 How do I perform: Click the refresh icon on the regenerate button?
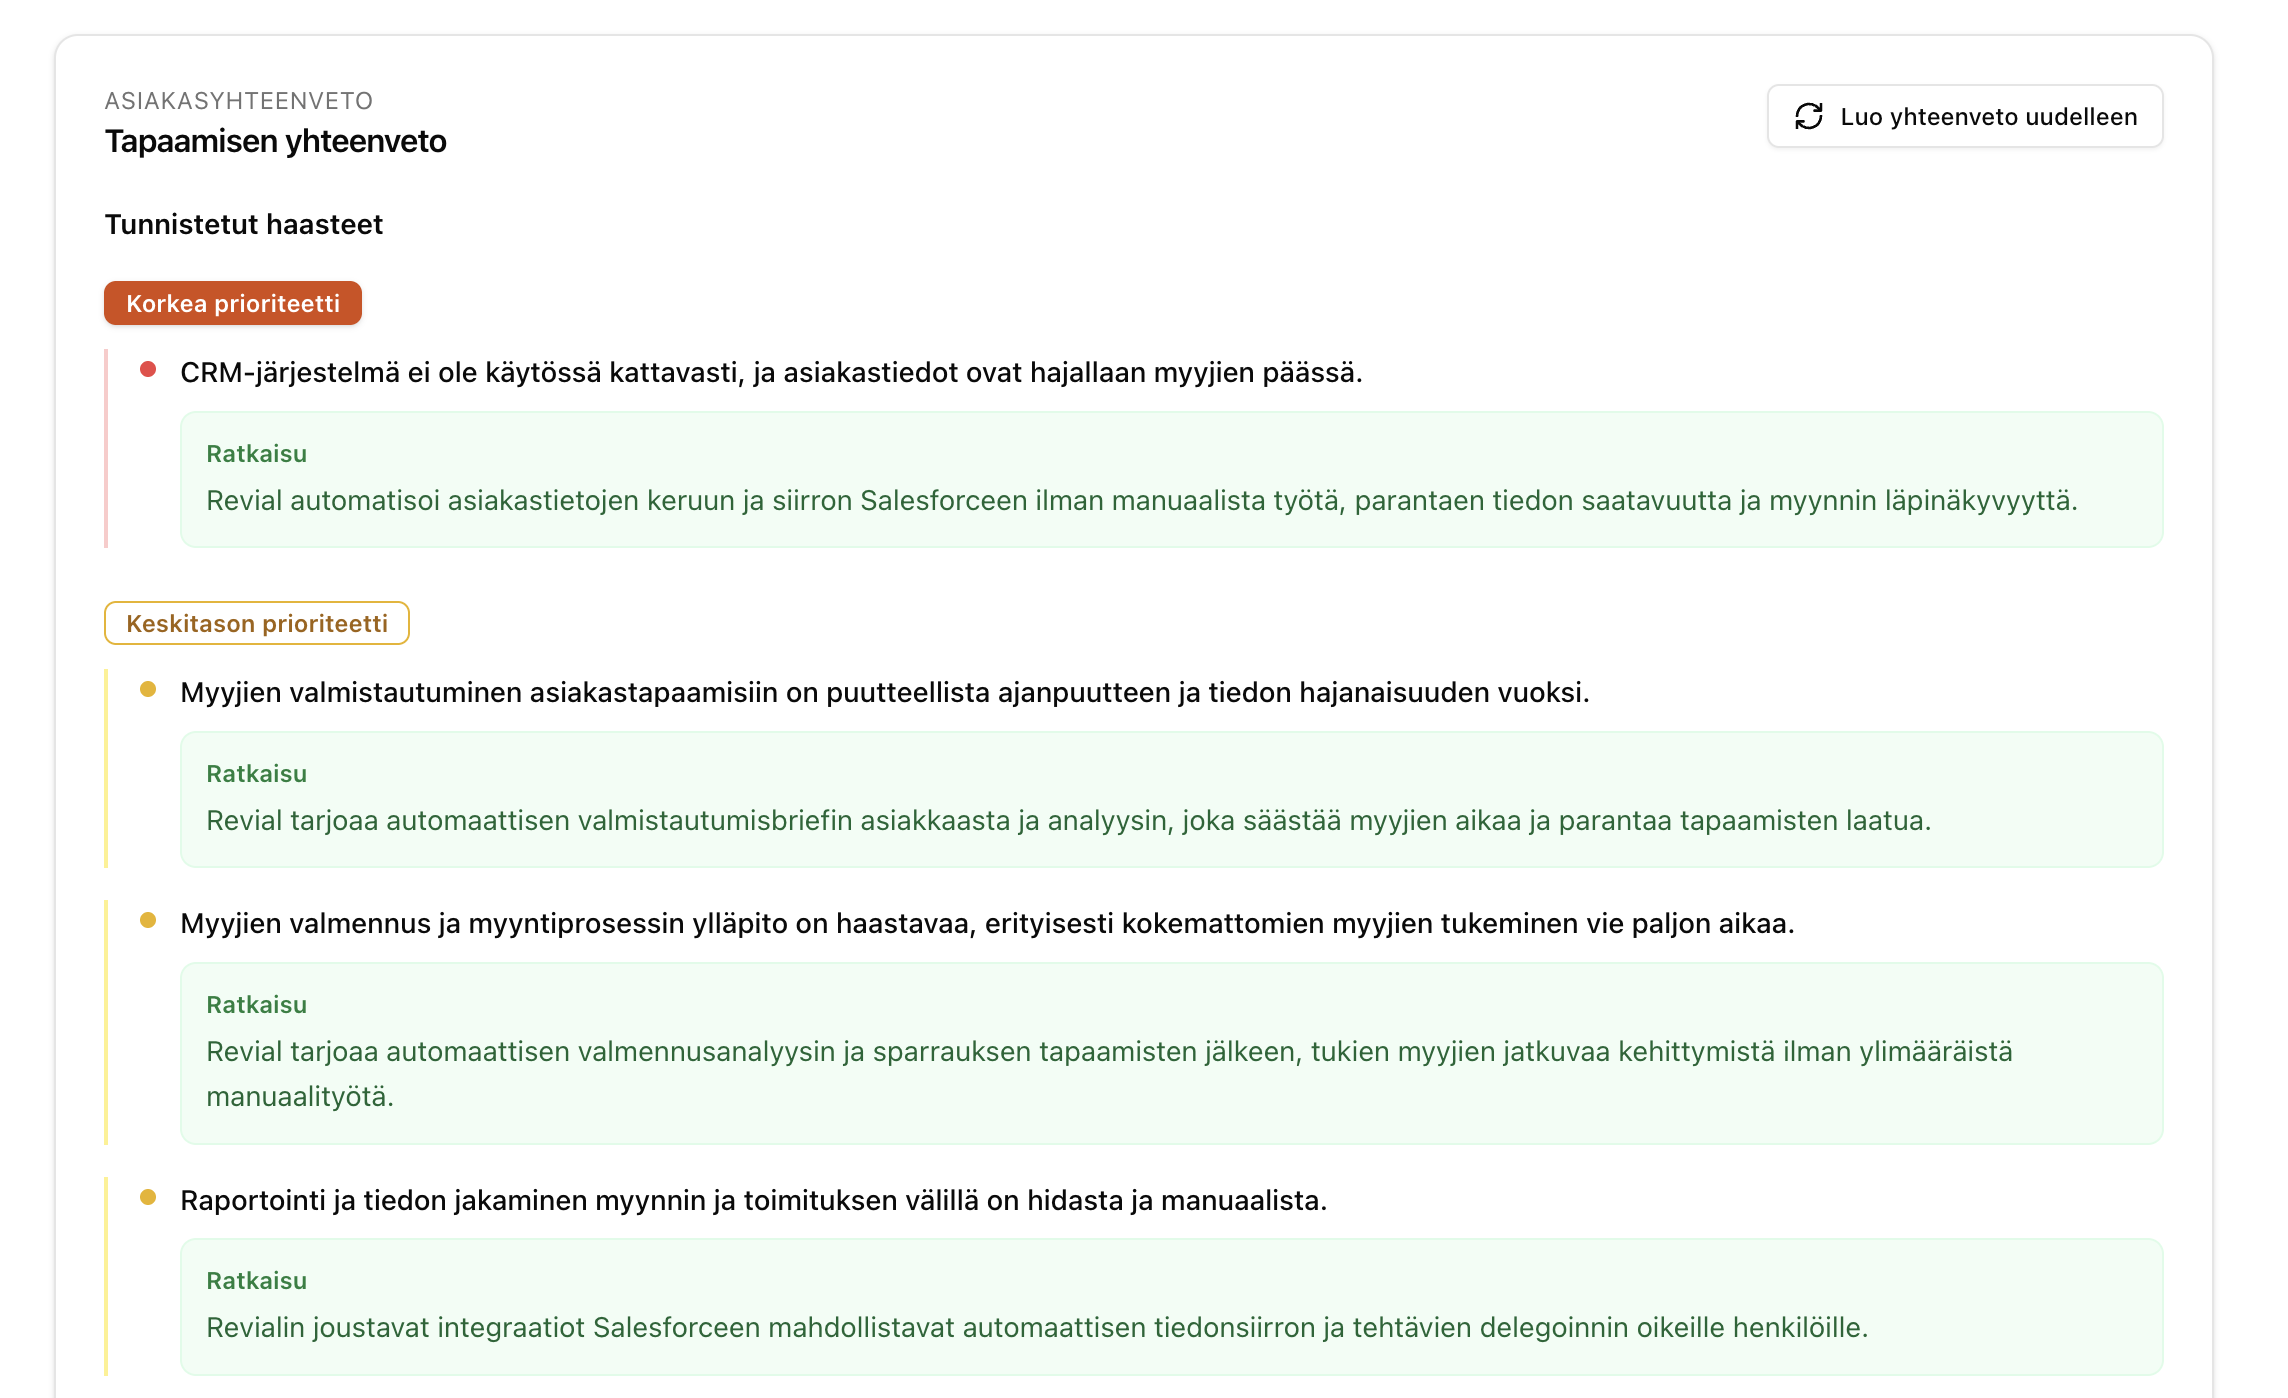click(x=1807, y=116)
